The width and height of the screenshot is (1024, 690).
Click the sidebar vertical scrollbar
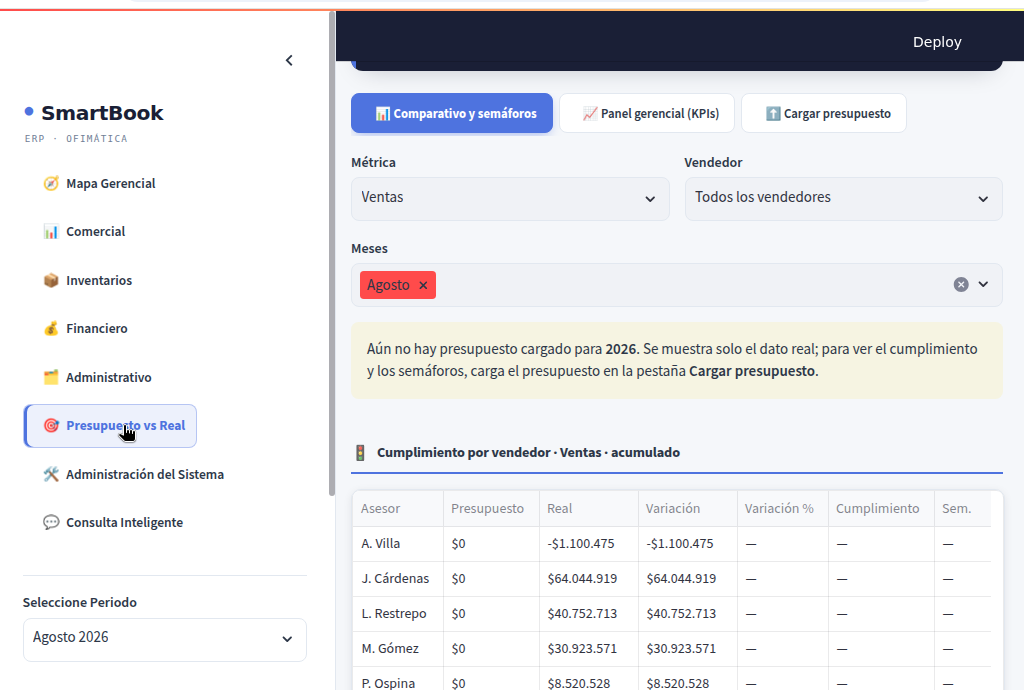coord(332,253)
